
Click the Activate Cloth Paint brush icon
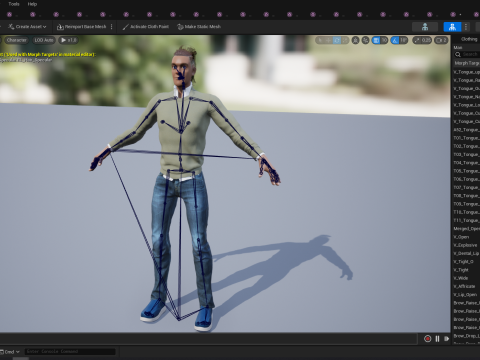coord(125,27)
